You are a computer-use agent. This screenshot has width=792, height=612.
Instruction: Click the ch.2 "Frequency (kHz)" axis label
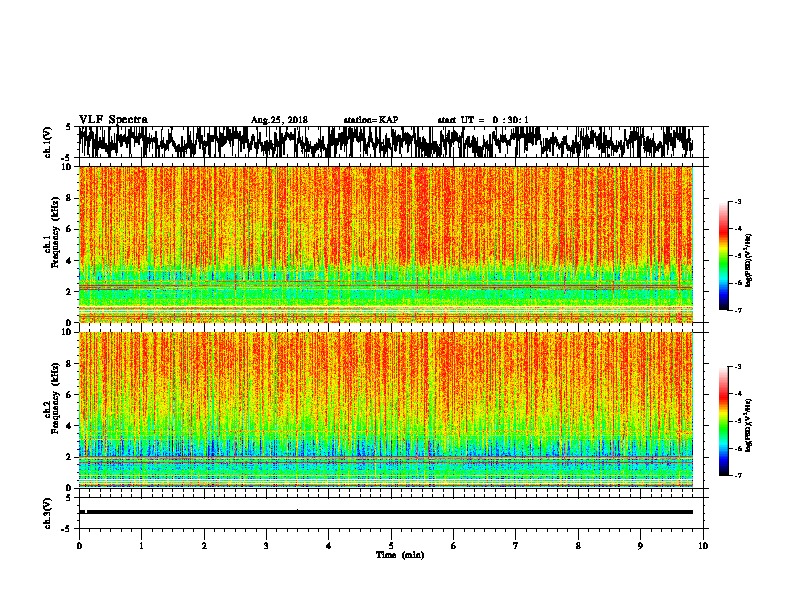click(56, 398)
